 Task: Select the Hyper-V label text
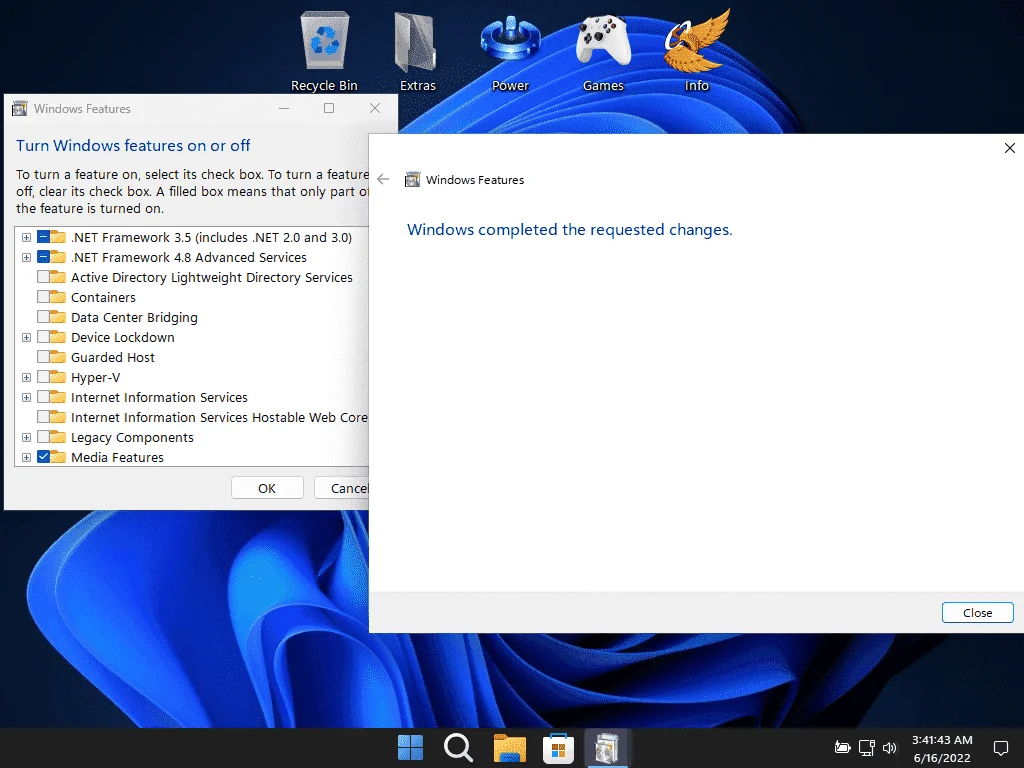95,377
